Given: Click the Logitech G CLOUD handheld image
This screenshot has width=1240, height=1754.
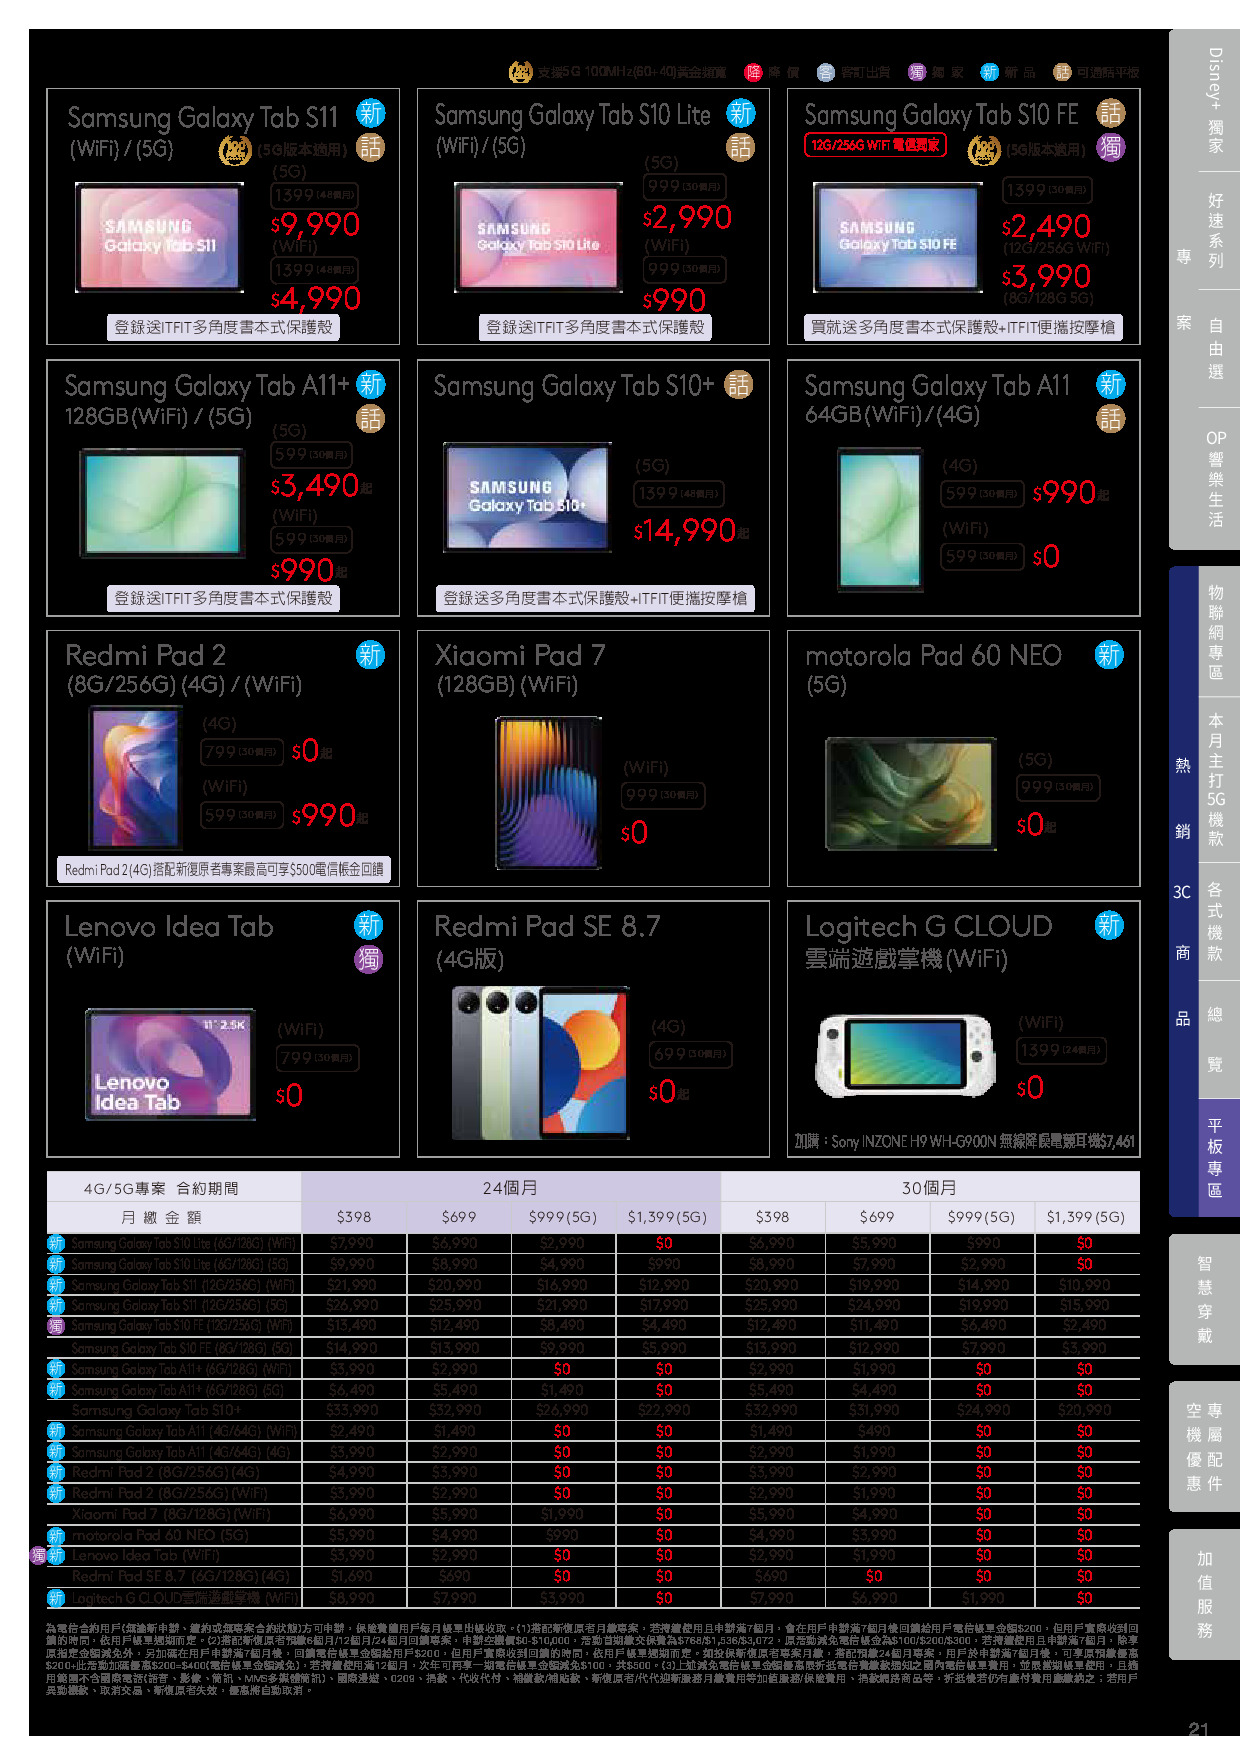Looking at the screenshot, I should point(906,1055).
